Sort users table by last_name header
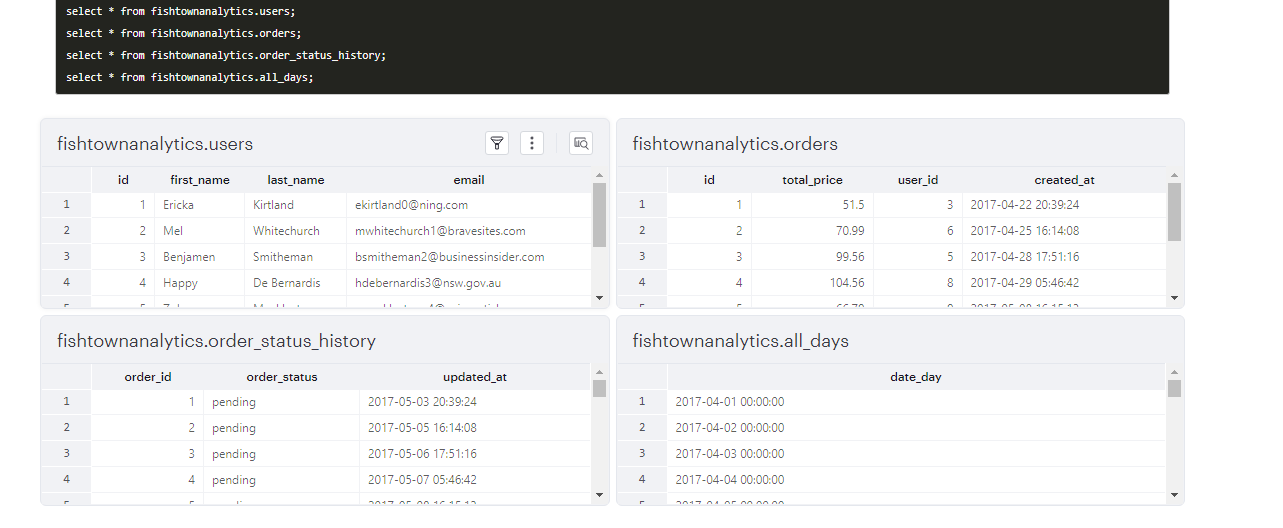Image resolution: width=1283 pixels, height=528 pixels. pyautogui.click(x=296, y=180)
